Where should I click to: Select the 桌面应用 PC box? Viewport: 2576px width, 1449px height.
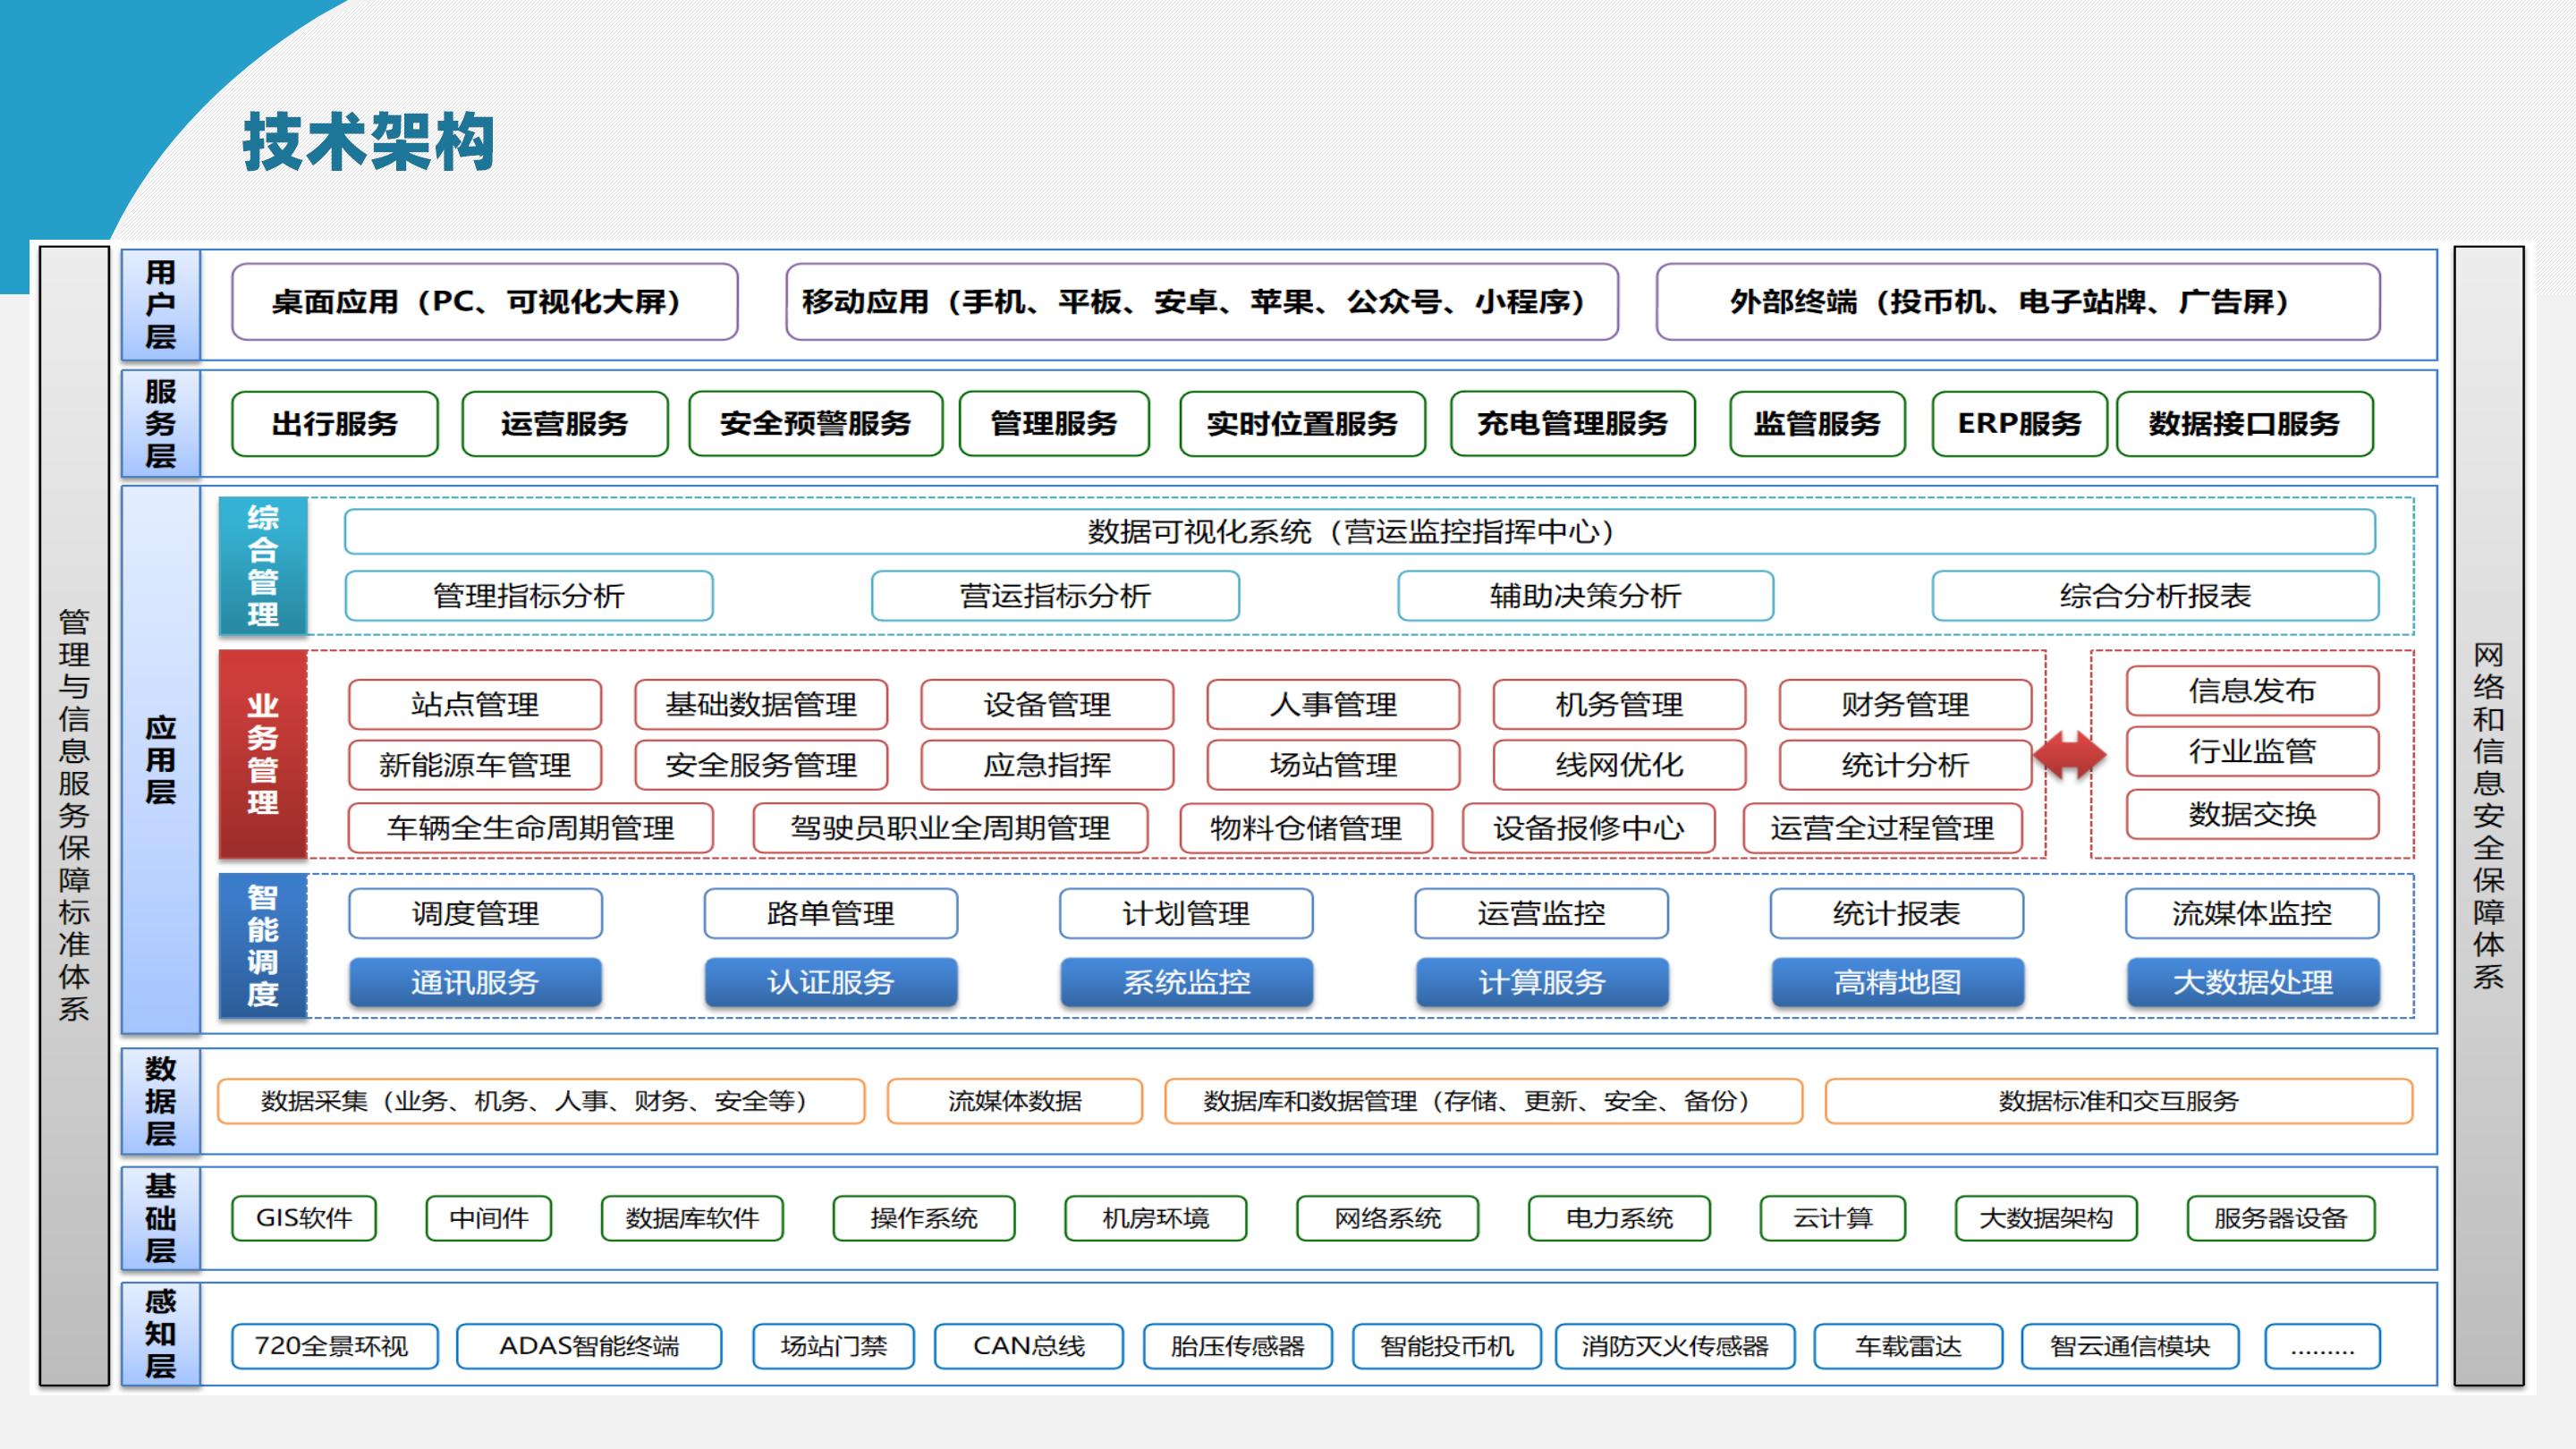(x=484, y=302)
